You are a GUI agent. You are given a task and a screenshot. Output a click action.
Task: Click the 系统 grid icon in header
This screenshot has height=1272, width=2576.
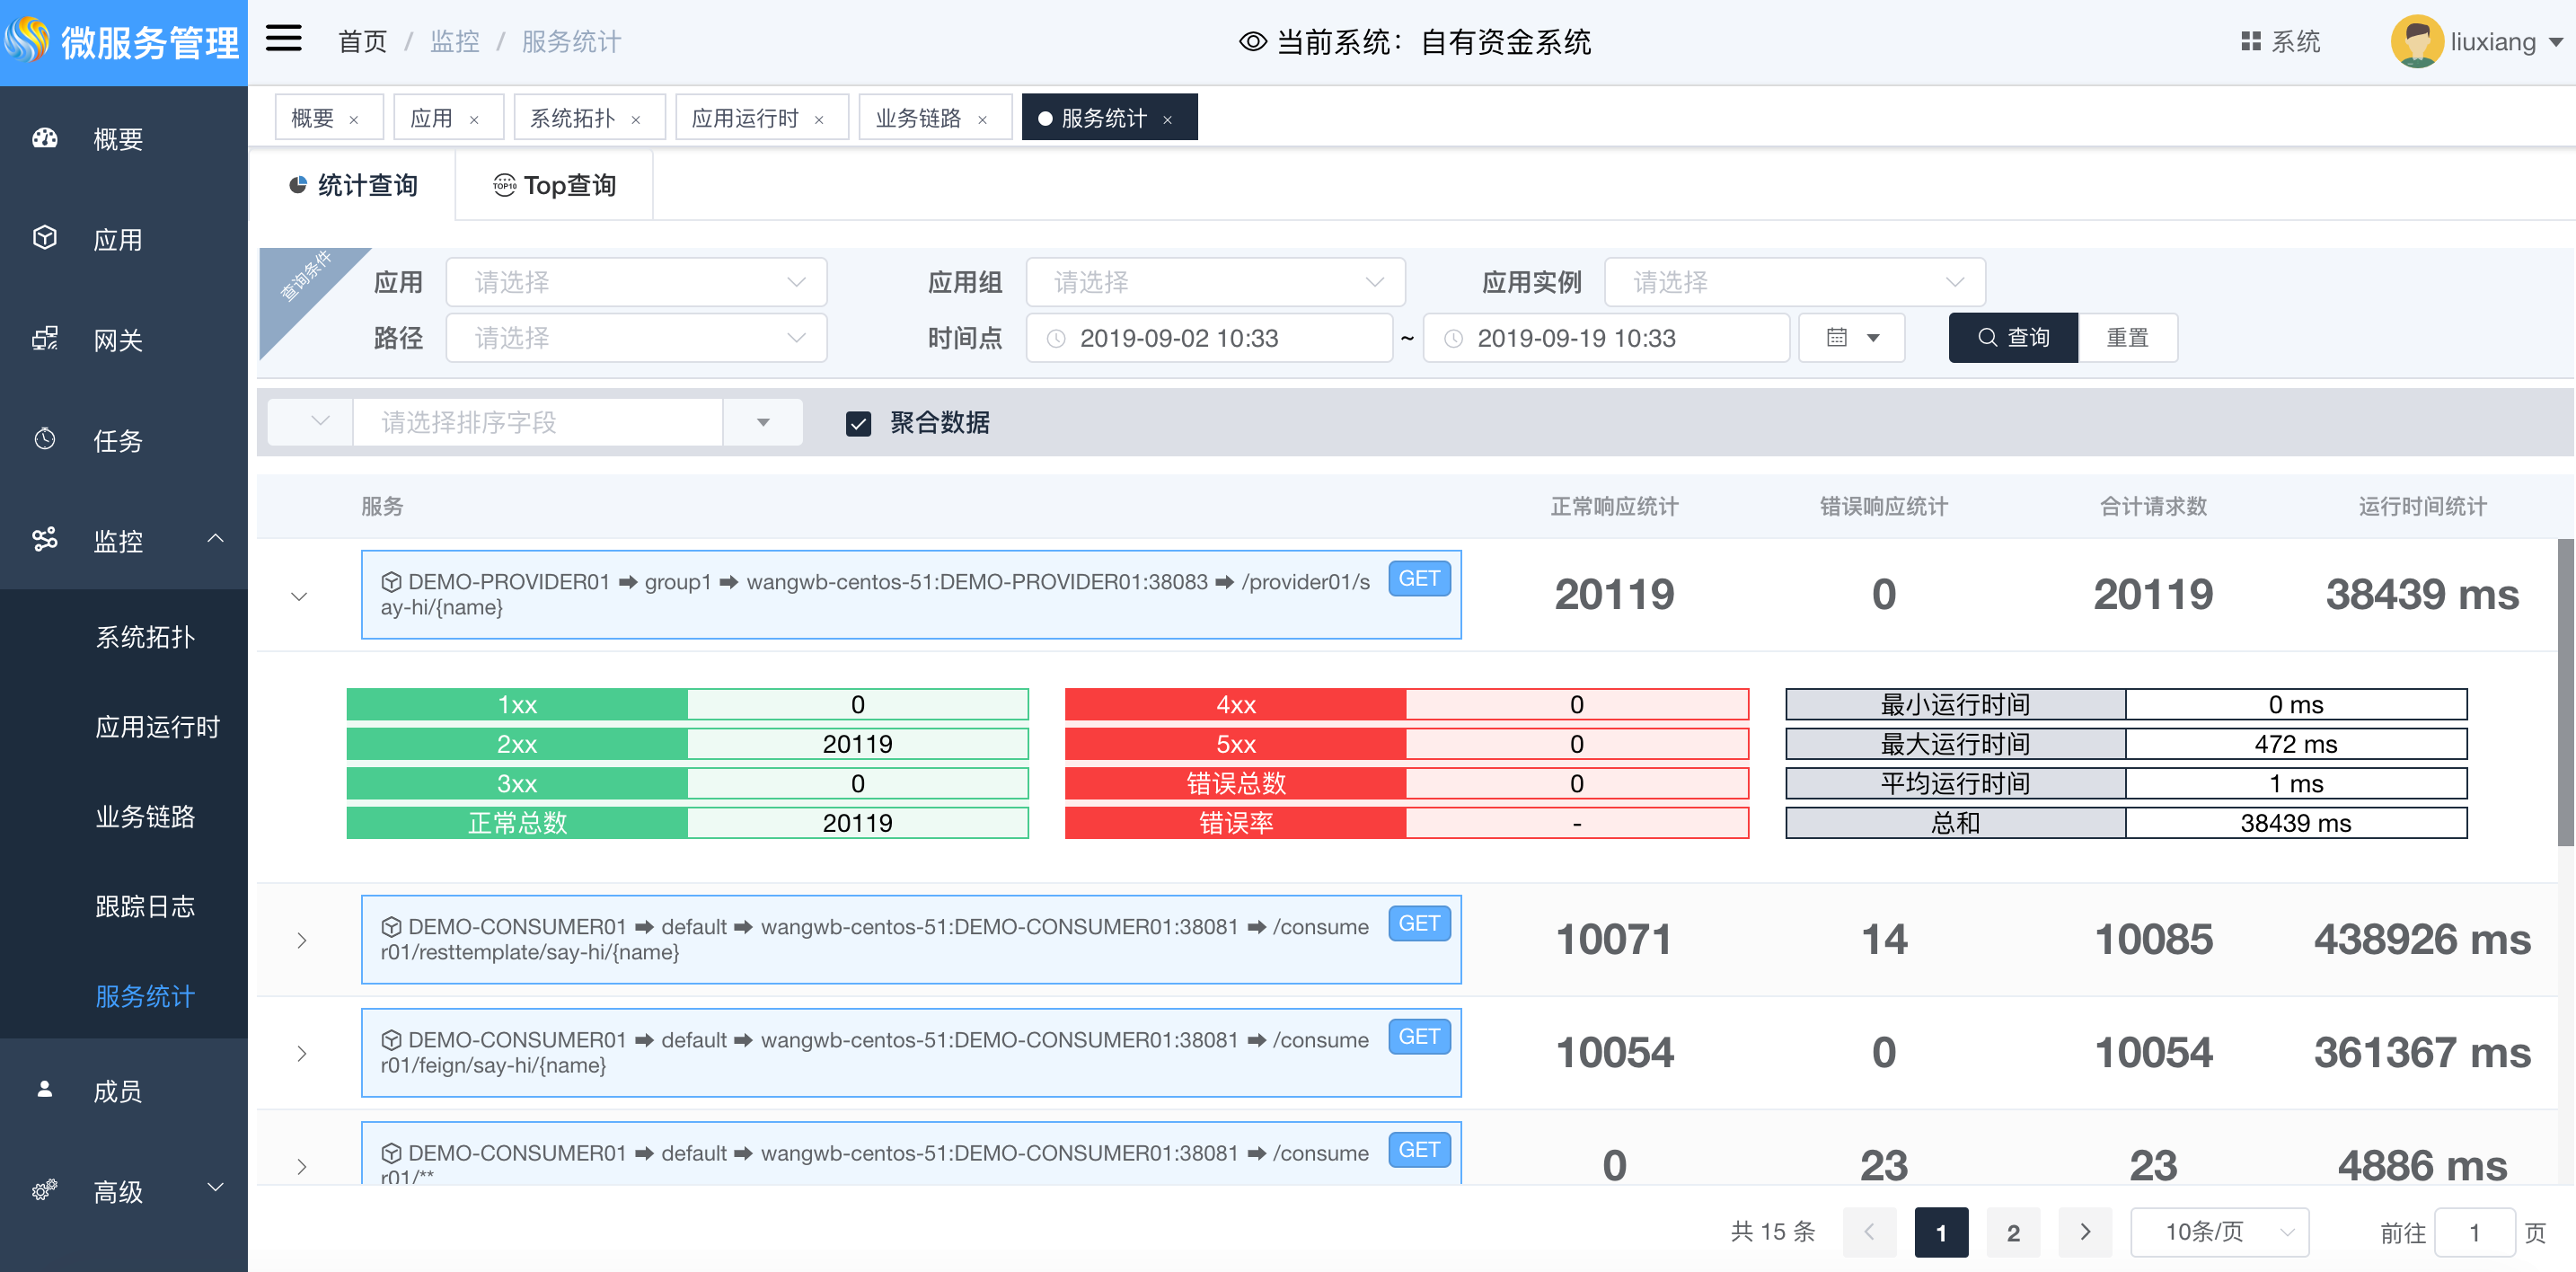[2250, 41]
